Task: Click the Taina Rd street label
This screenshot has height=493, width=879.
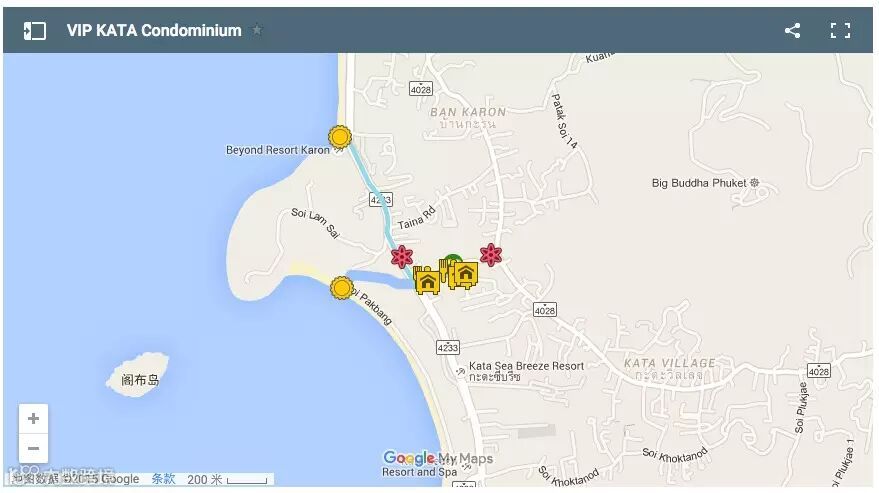Action: click(x=417, y=218)
